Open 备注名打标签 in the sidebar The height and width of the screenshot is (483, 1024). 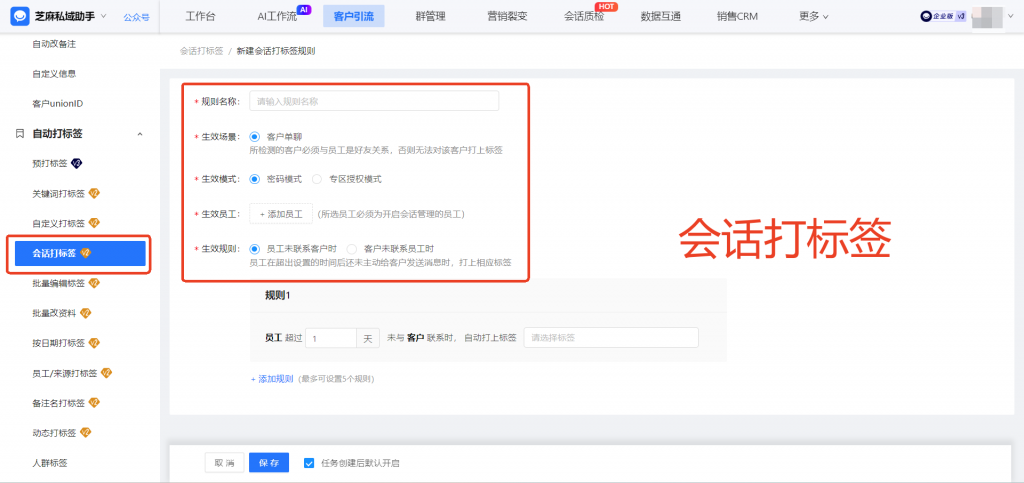click(x=59, y=403)
